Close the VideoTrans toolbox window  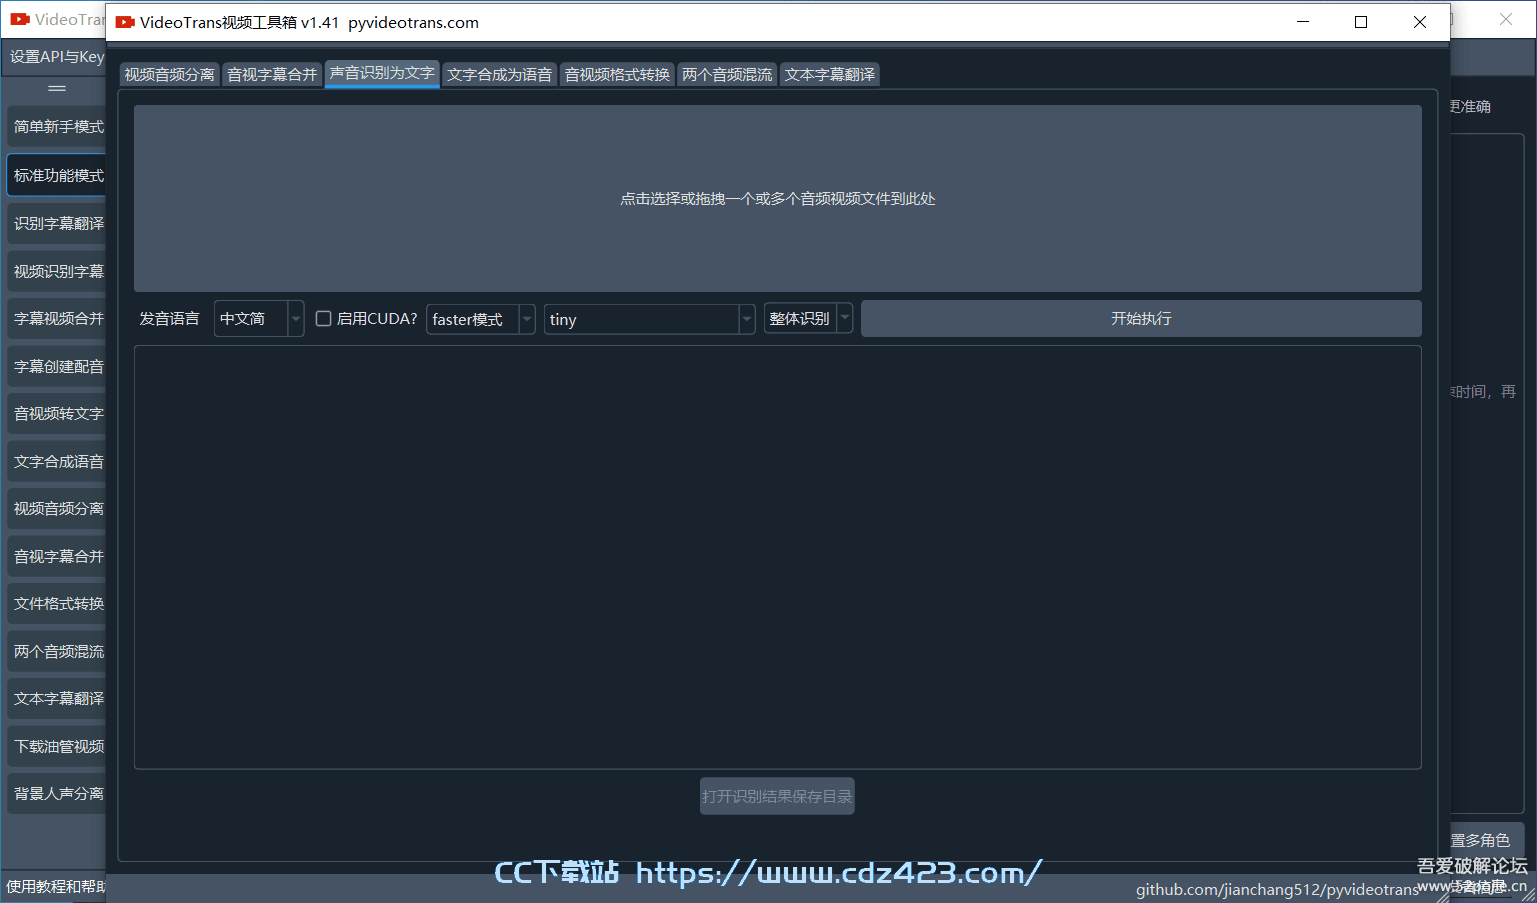pos(1420,22)
